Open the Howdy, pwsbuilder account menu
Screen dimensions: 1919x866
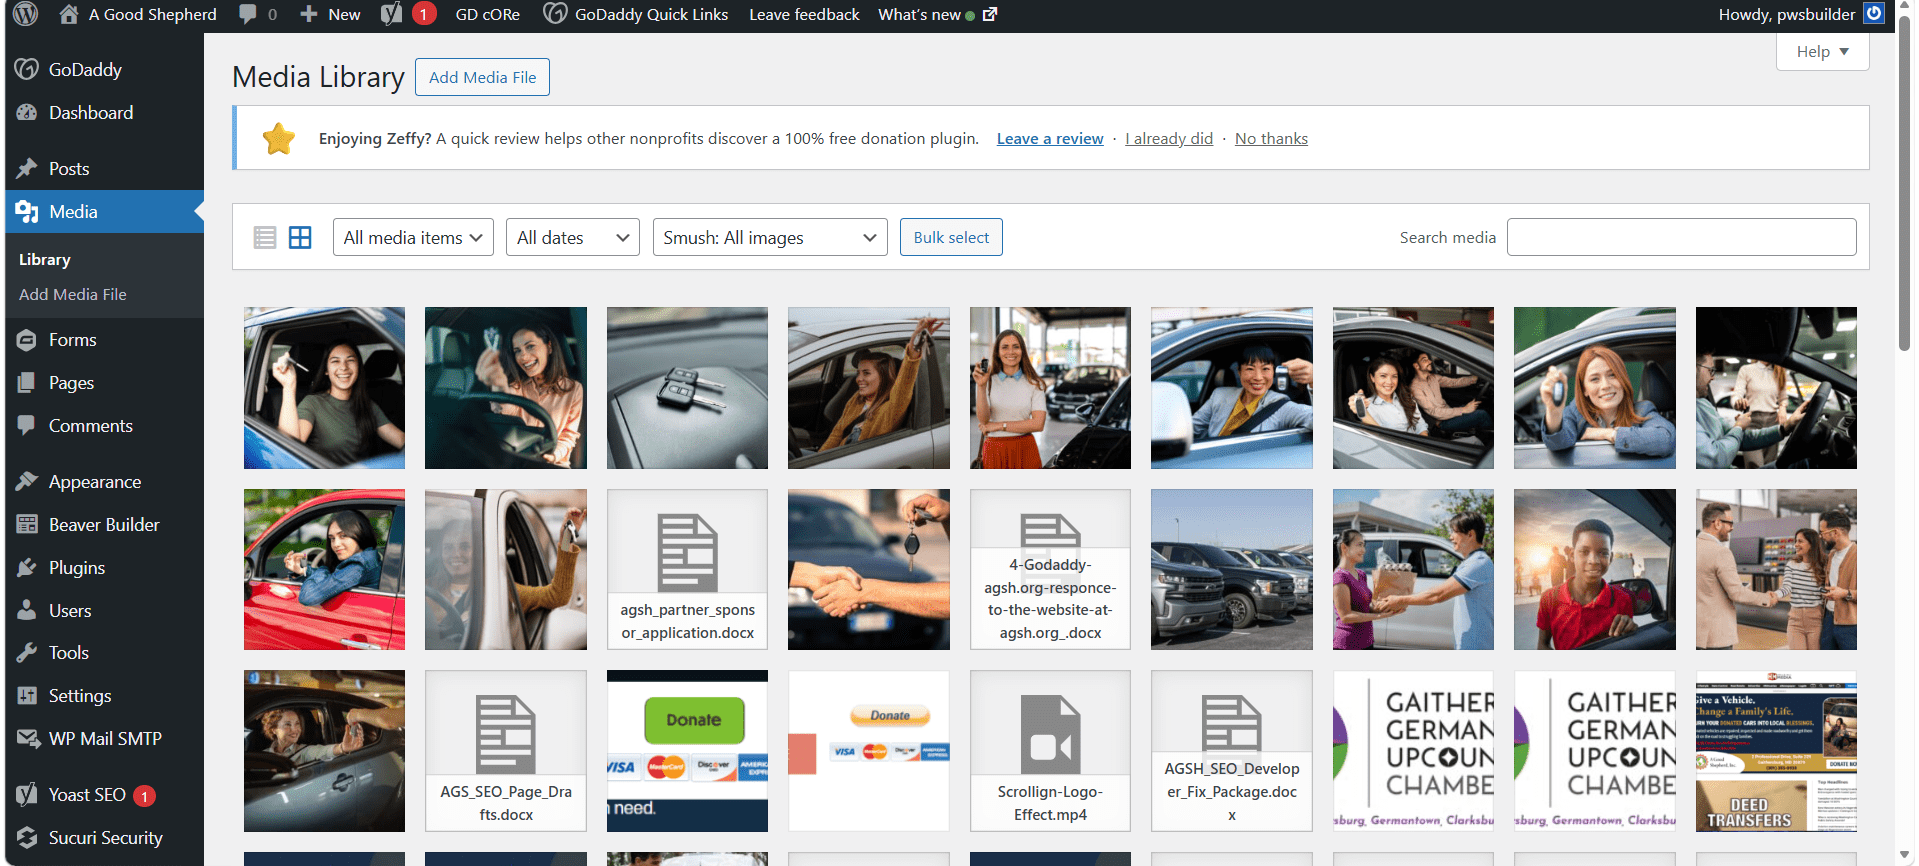(1800, 14)
